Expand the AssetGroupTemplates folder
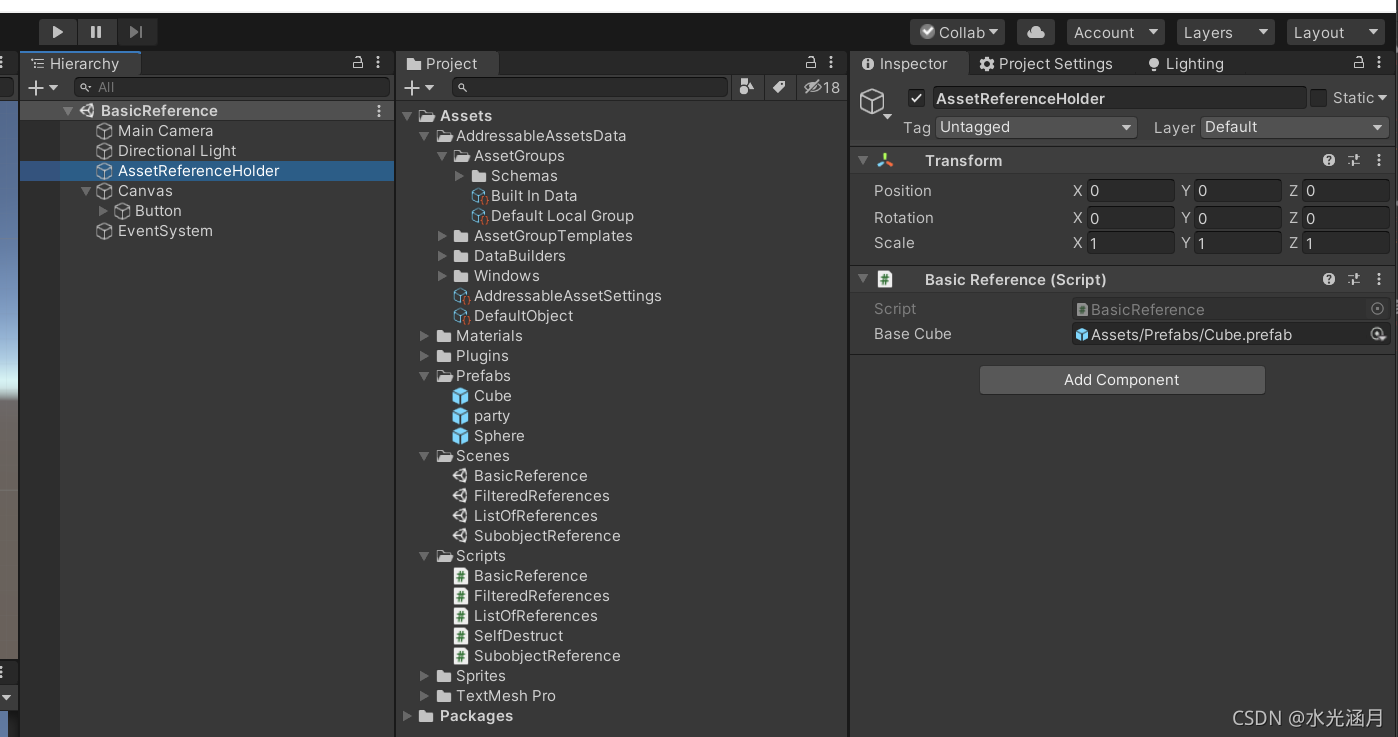Viewport: 1398px width, 737px height. click(443, 236)
